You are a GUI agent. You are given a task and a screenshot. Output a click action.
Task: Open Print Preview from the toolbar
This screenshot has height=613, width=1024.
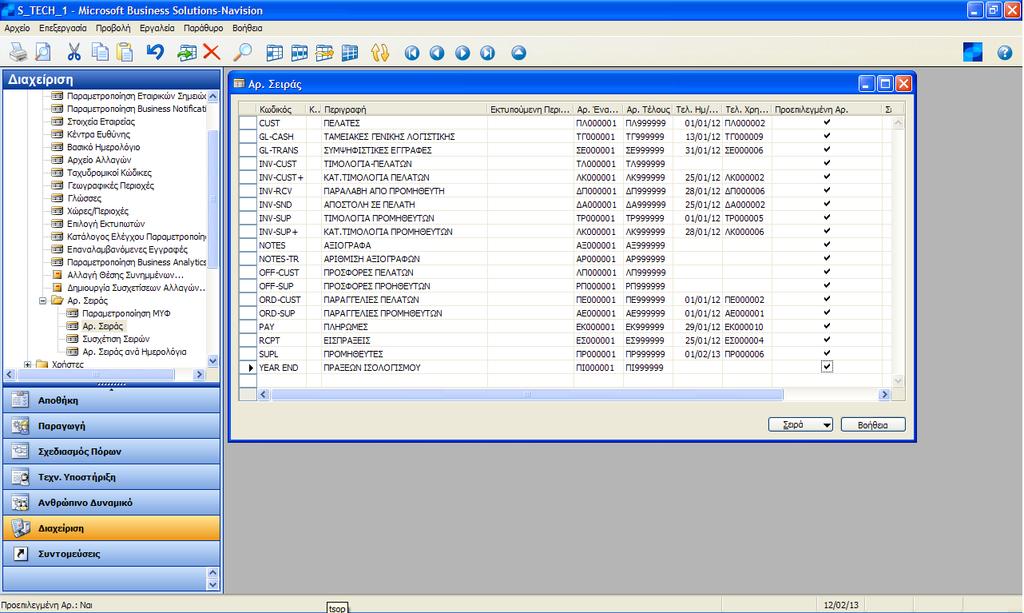pyautogui.click(x=43, y=52)
